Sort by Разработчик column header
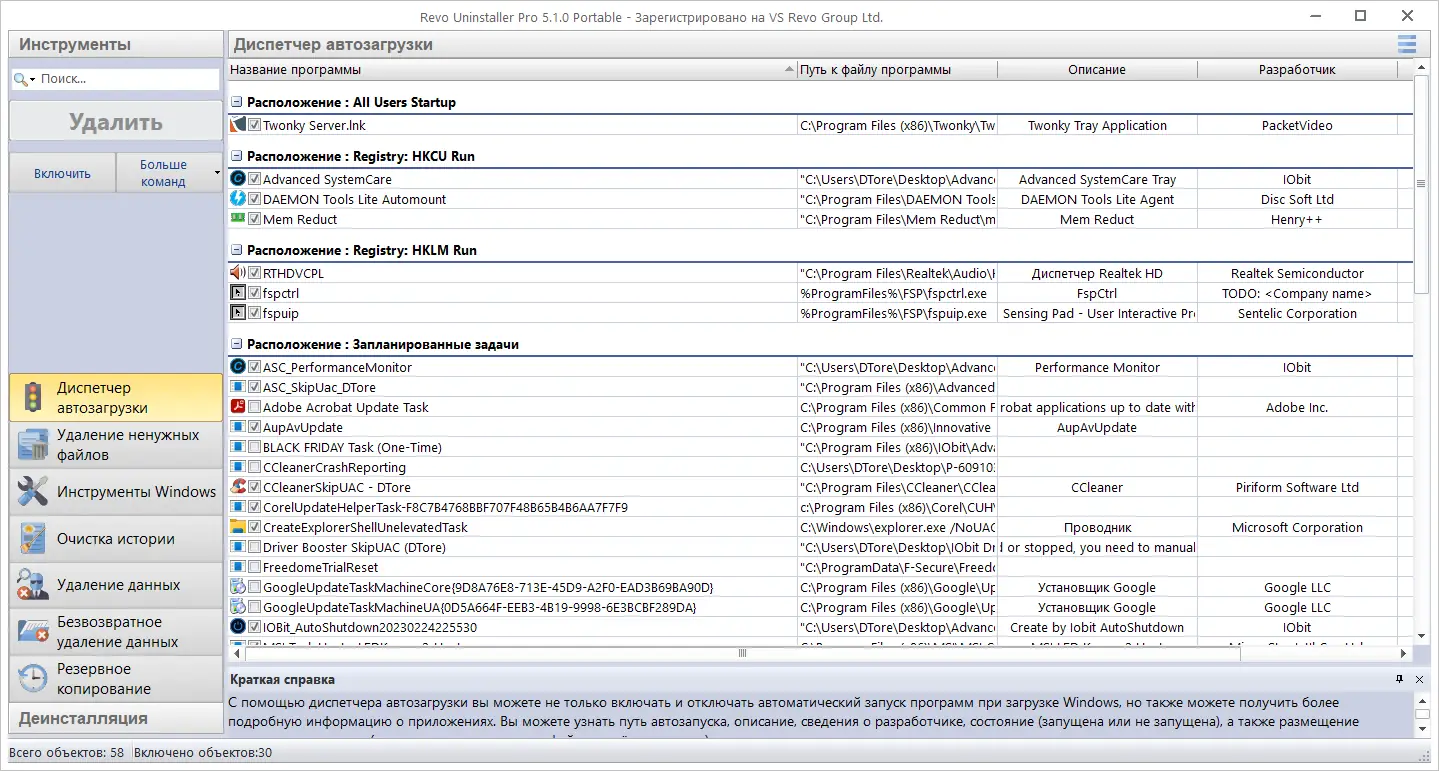The width and height of the screenshot is (1439, 771). 1297,70
